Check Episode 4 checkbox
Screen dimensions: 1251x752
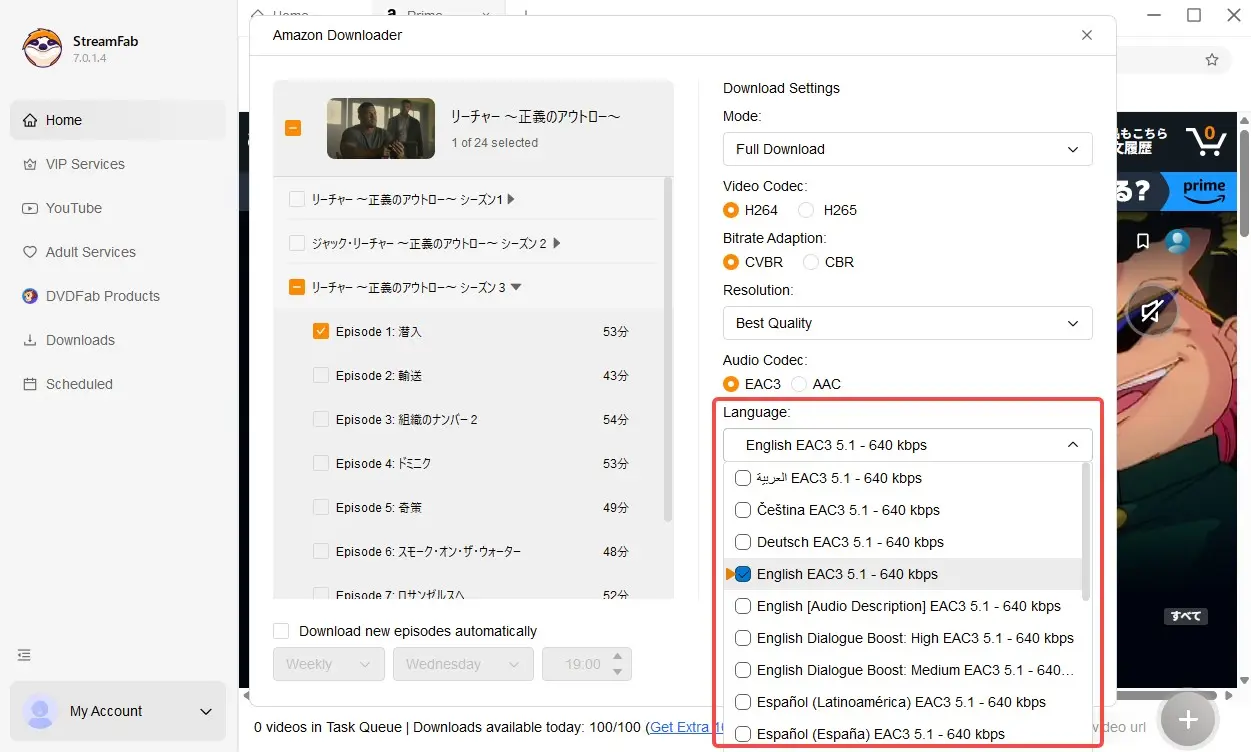click(321, 463)
